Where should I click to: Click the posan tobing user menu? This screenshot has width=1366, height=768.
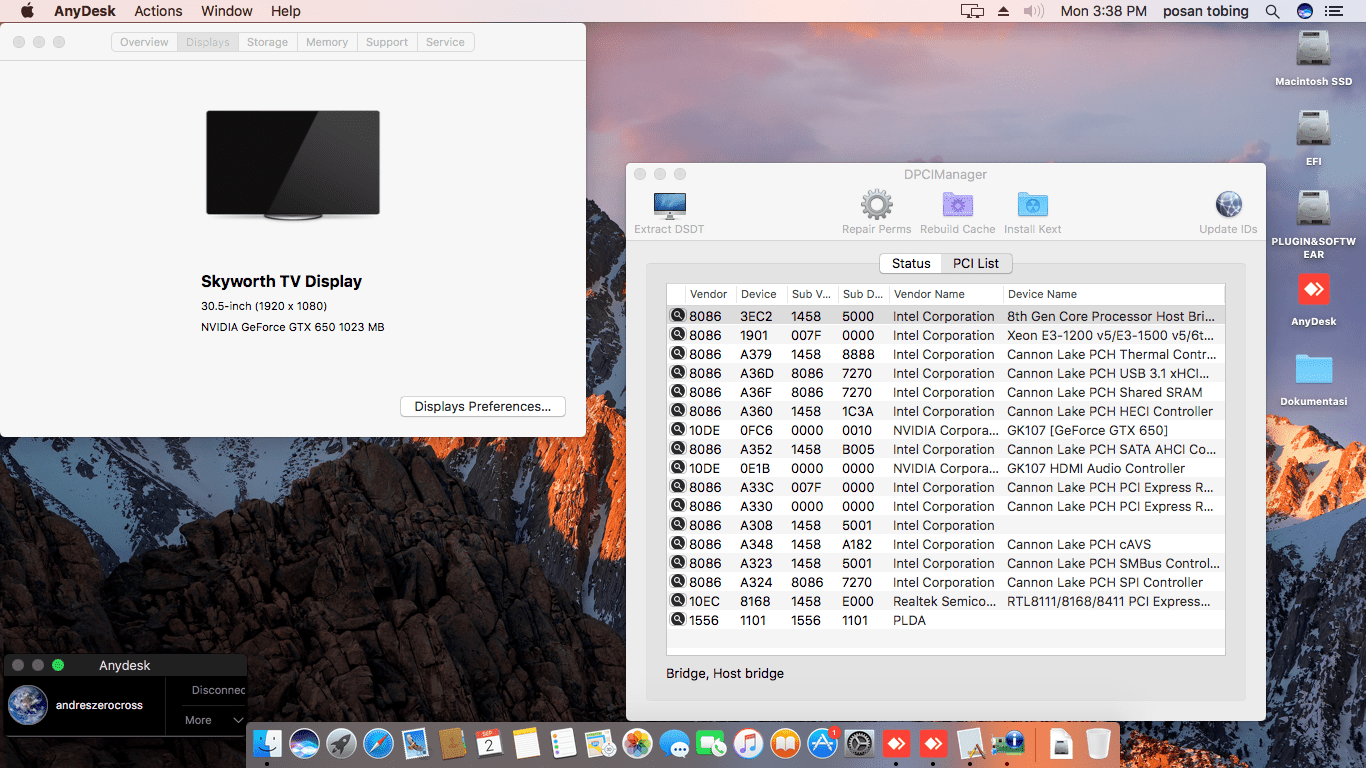[1206, 11]
